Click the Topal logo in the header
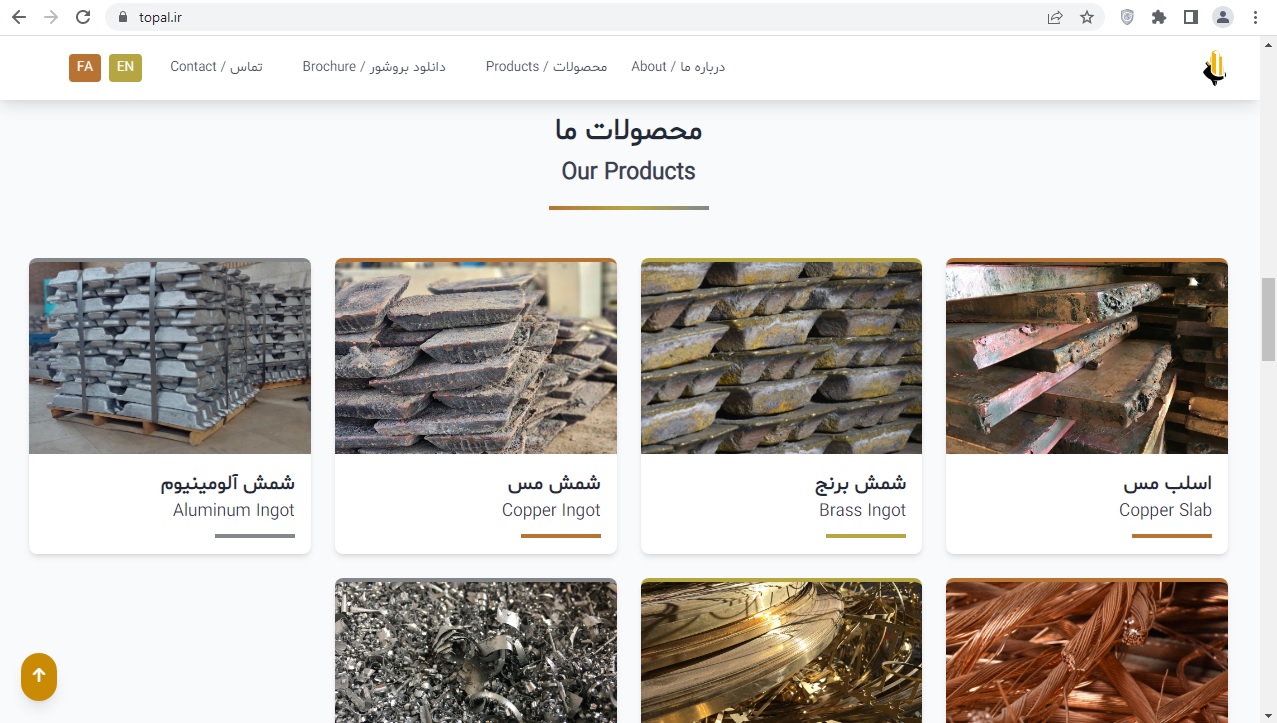 coord(1214,68)
